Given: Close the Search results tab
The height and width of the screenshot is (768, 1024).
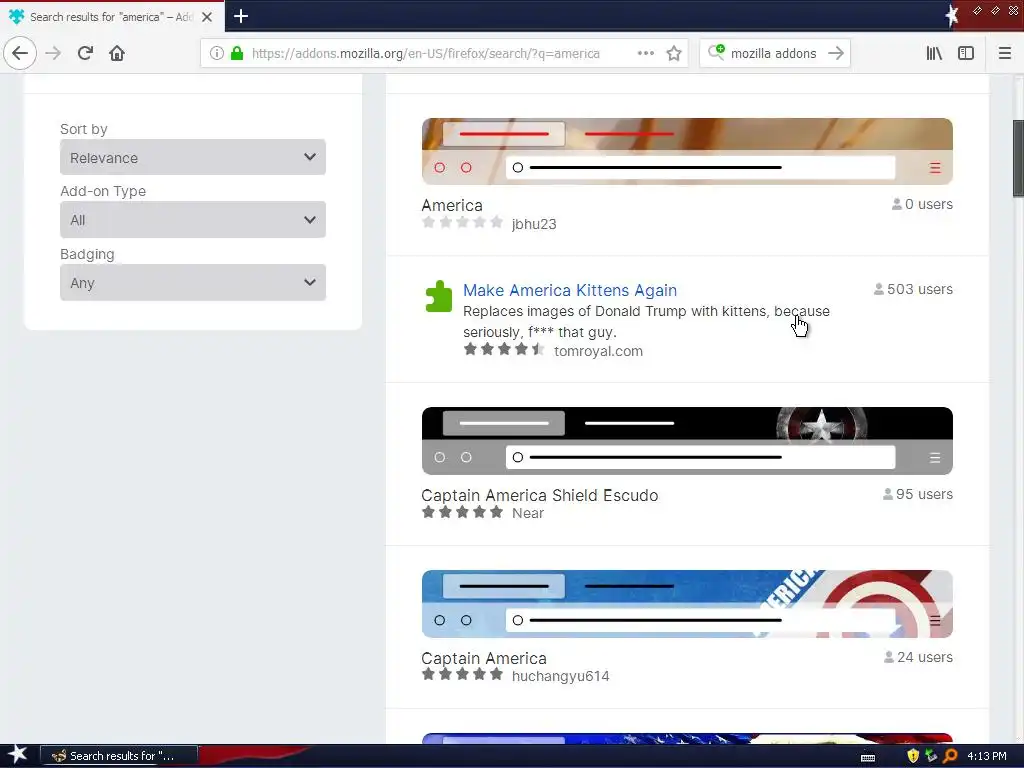Looking at the screenshot, I should pyautogui.click(x=207, y=17).
